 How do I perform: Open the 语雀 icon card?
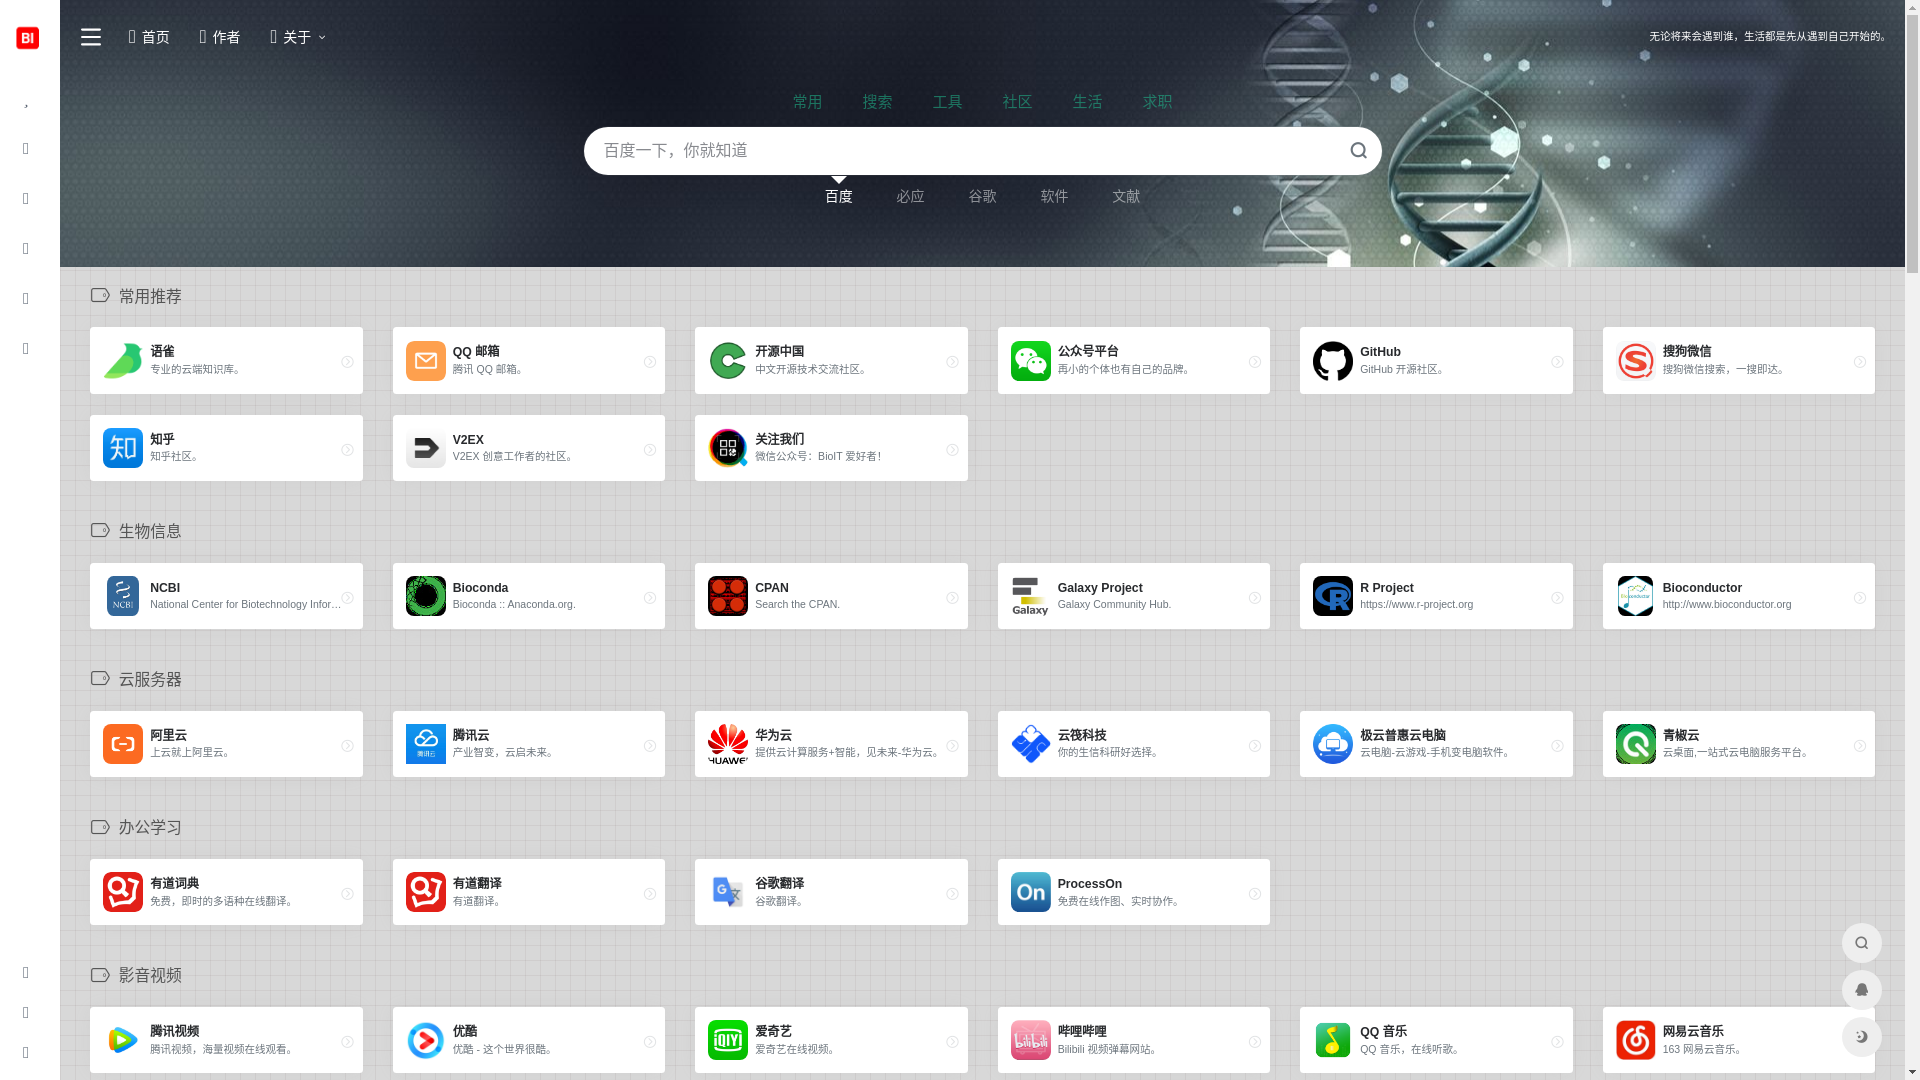click(123, 361)
